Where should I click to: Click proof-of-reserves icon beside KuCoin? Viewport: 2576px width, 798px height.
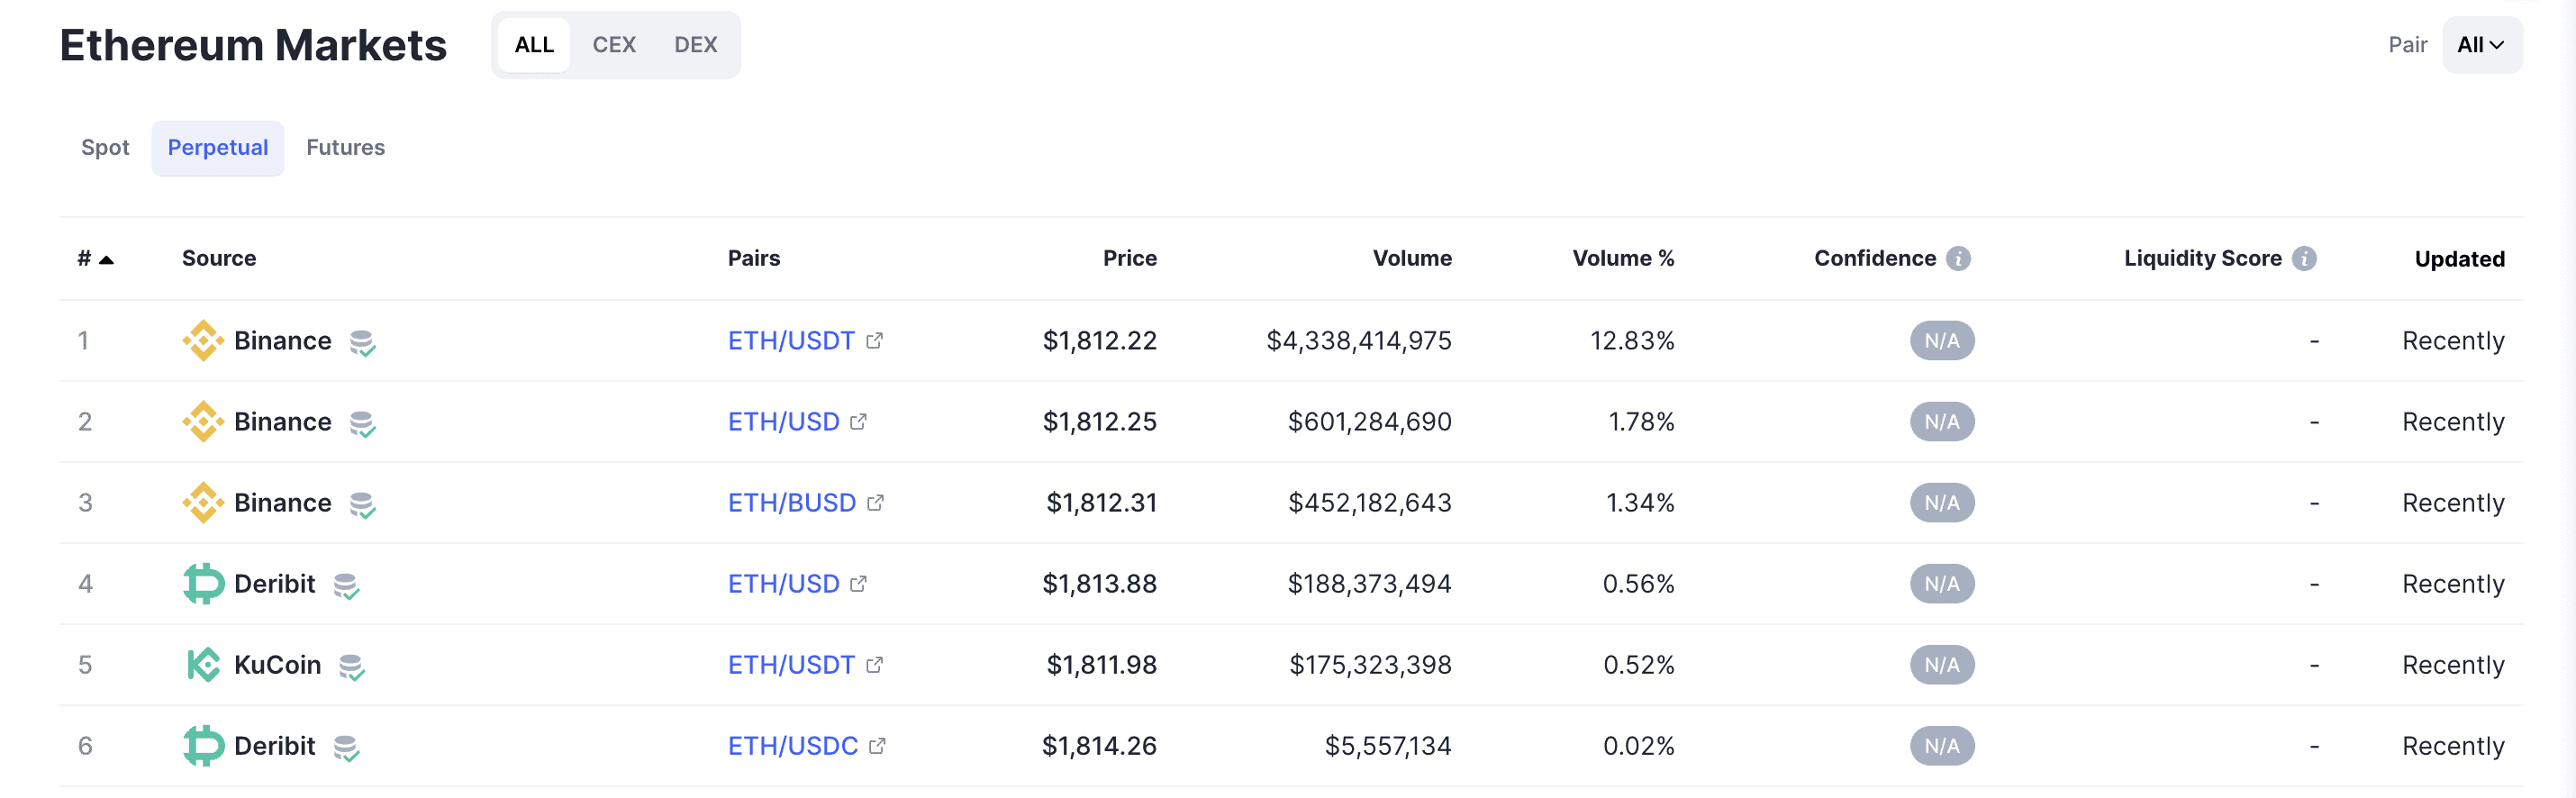pos(351,666)
